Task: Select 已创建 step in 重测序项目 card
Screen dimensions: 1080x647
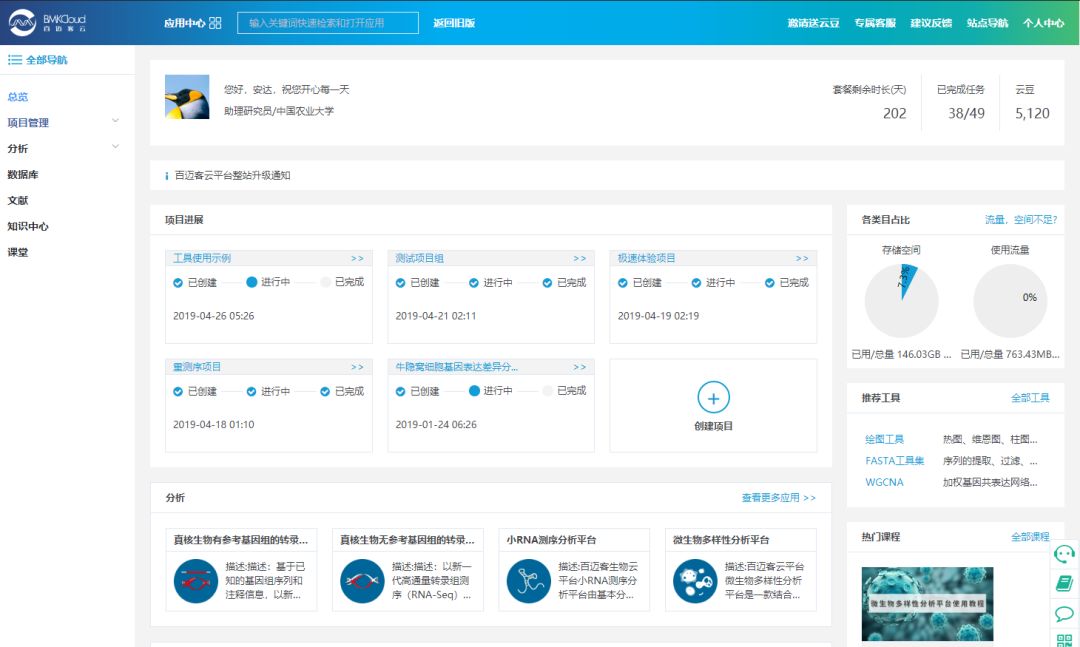Action: (x=179, y=392)
